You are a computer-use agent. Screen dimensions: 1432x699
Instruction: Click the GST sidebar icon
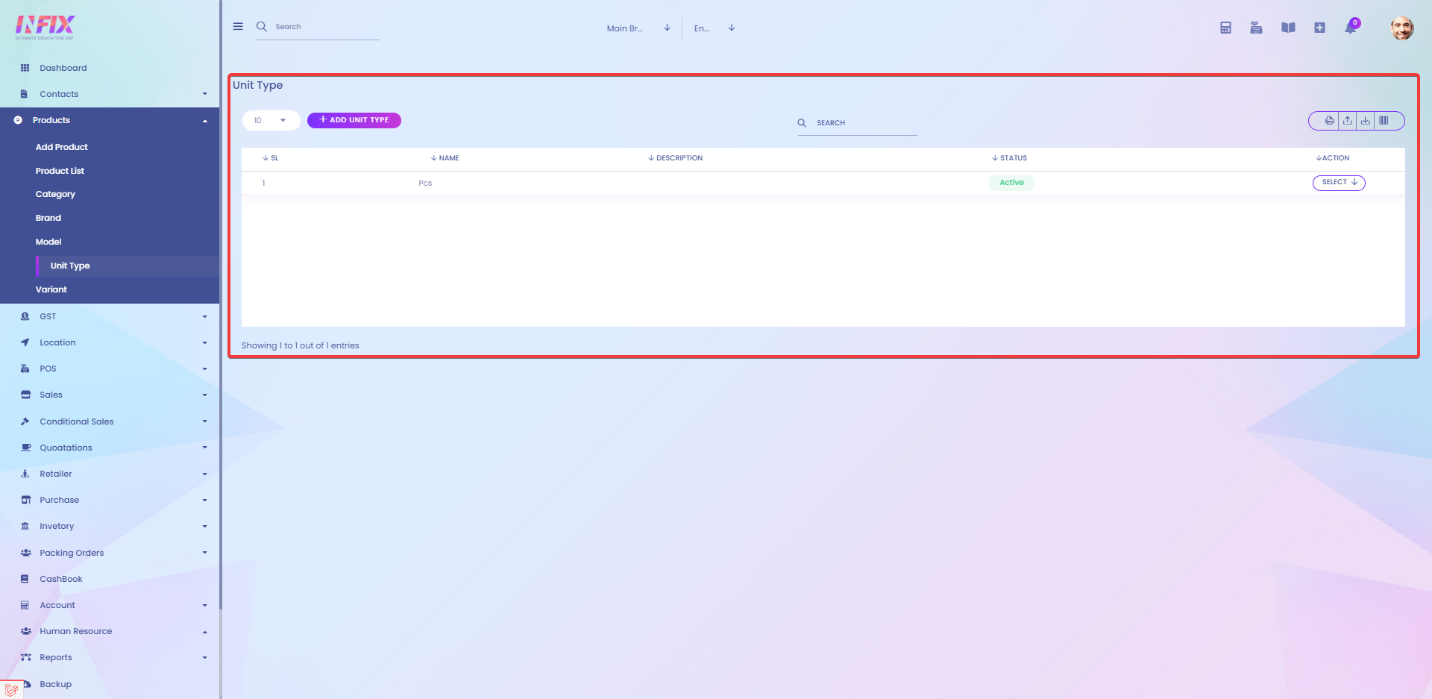(25, 316)
